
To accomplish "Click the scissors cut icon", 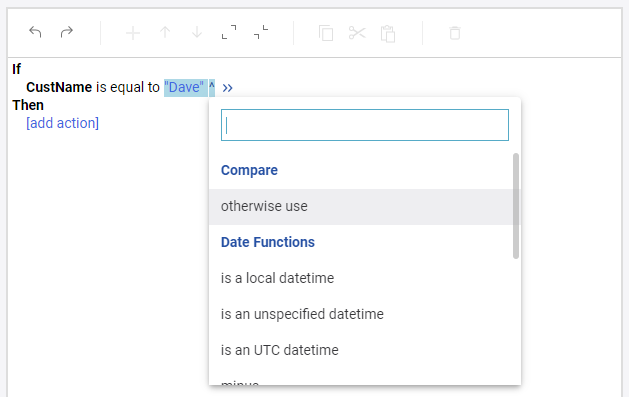I will [357, 32].
